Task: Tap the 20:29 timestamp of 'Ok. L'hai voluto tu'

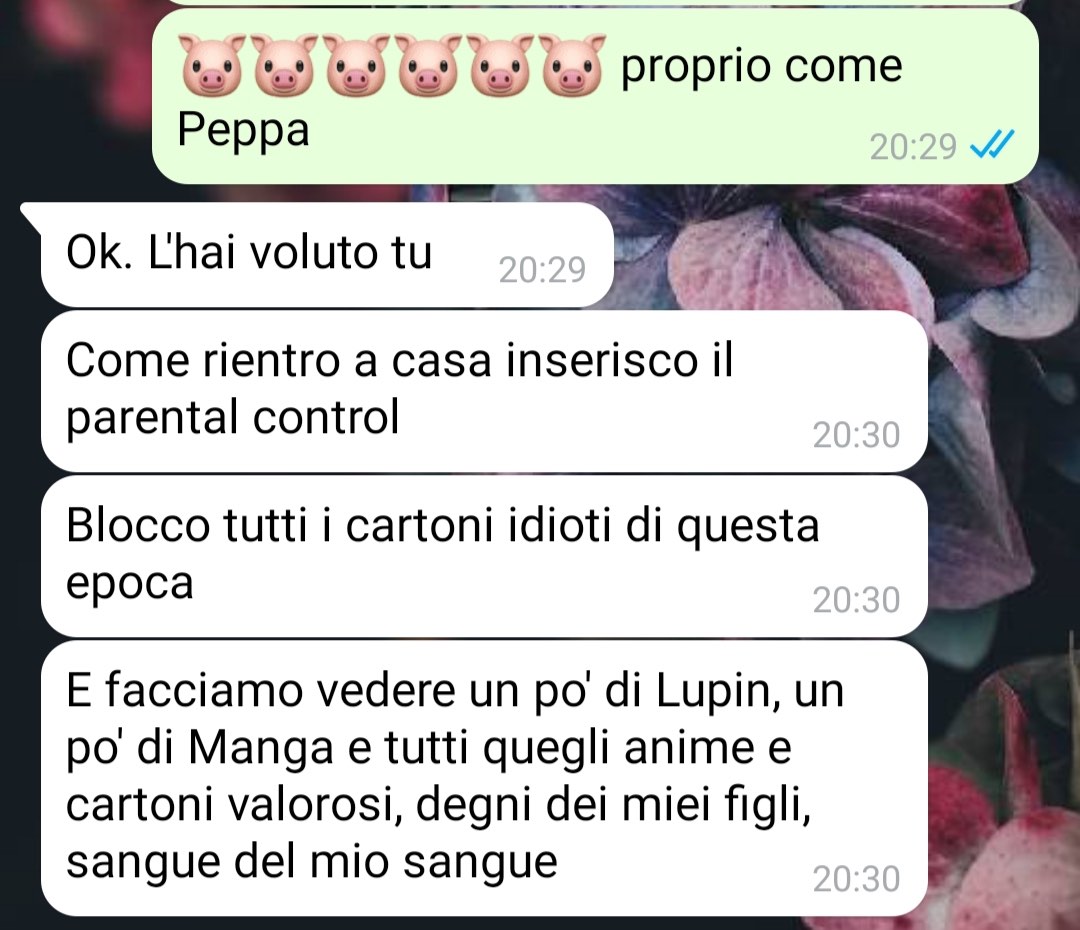Action: (543, 269)
